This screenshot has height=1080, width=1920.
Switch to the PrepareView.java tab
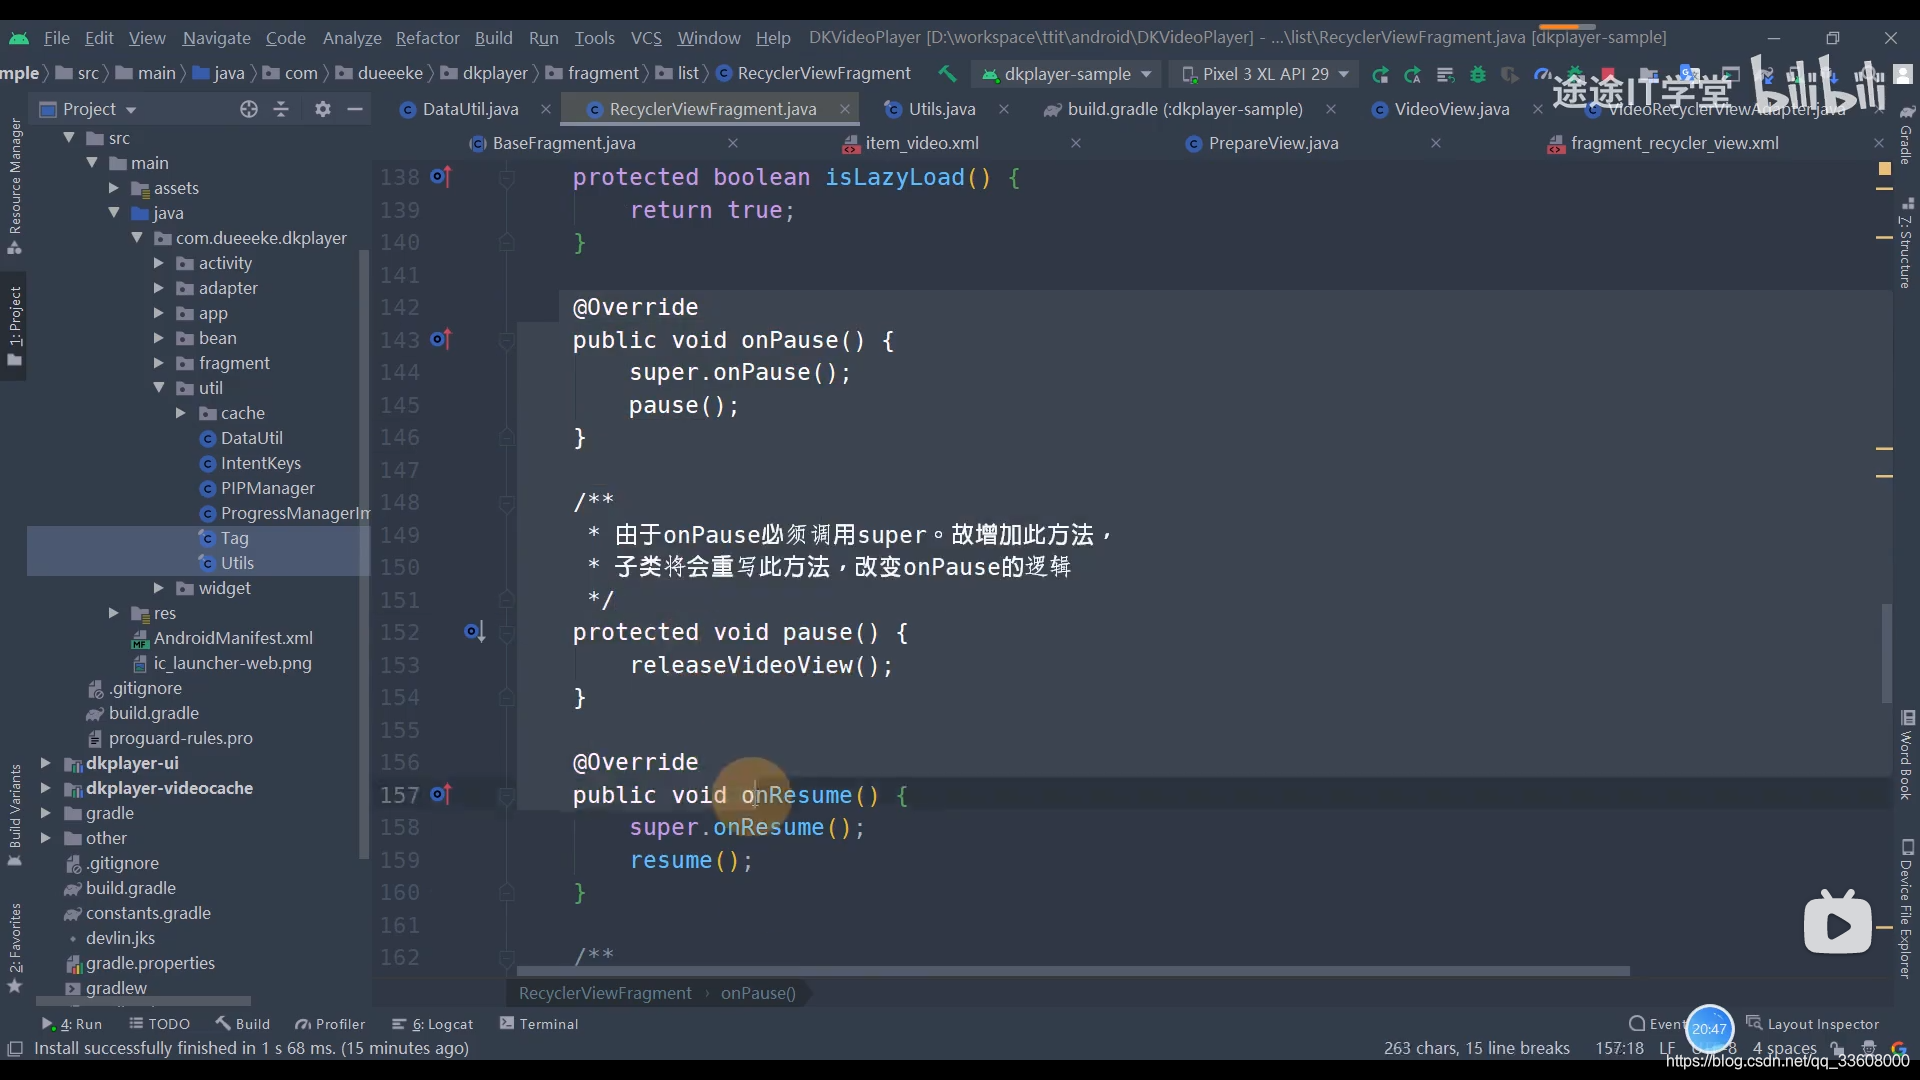point(1273,143)
